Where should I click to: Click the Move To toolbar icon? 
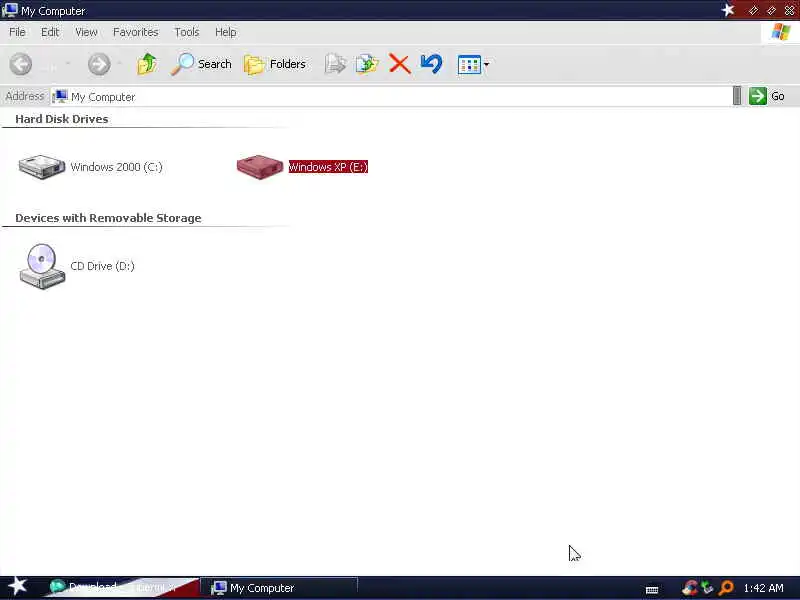tap(335, 64)
